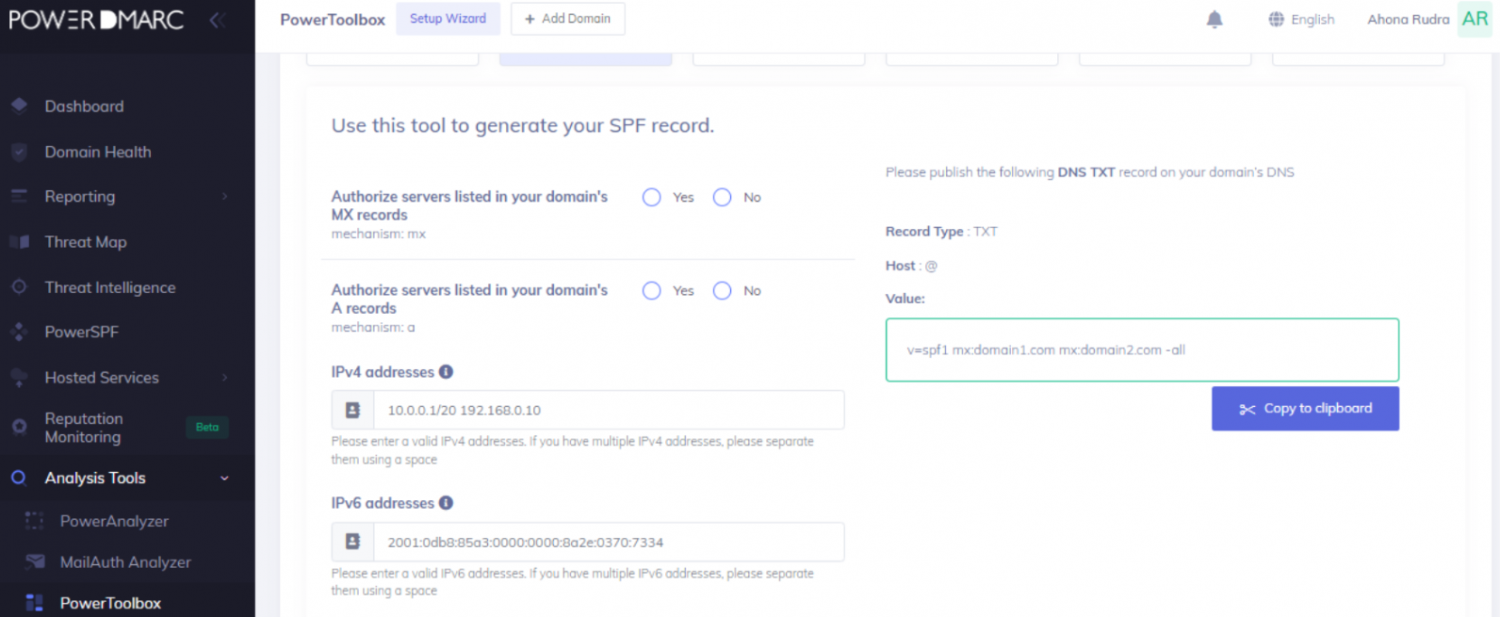Click the Copy to clipboard button
1500x617 pixels.
click(x=1305, y=408)
